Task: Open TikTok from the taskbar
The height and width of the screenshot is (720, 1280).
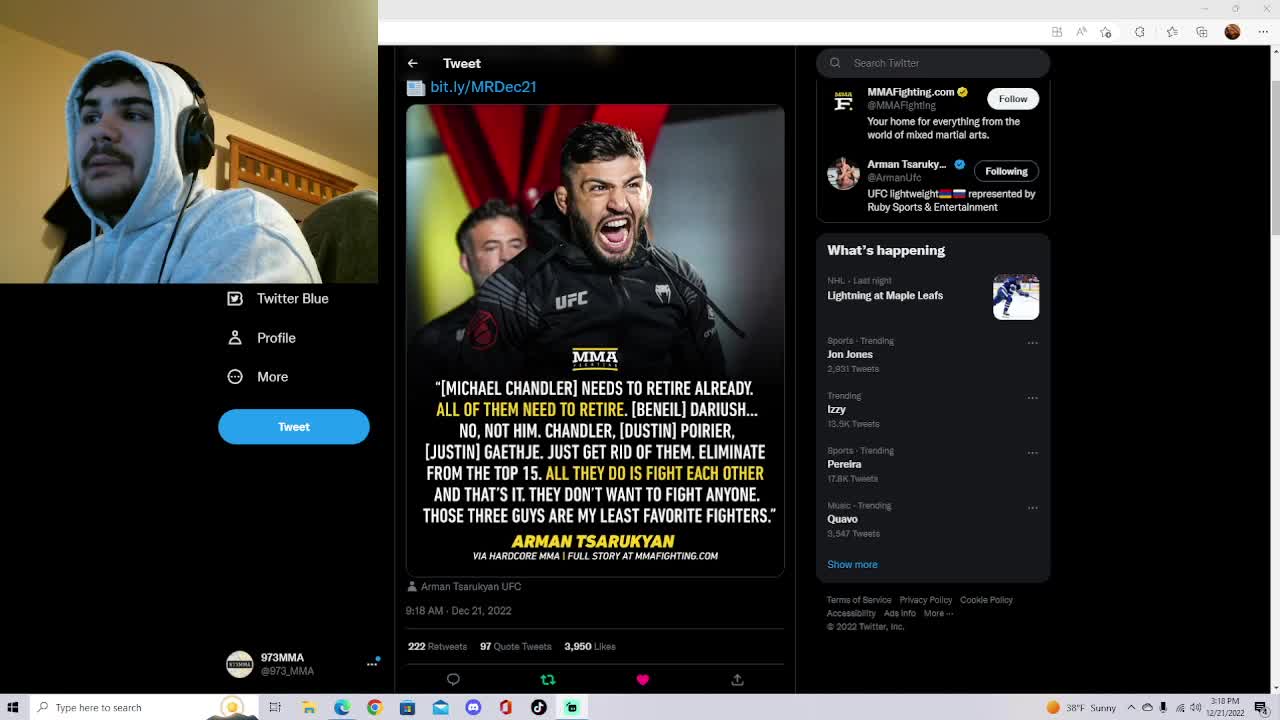Action: point(538,708)
